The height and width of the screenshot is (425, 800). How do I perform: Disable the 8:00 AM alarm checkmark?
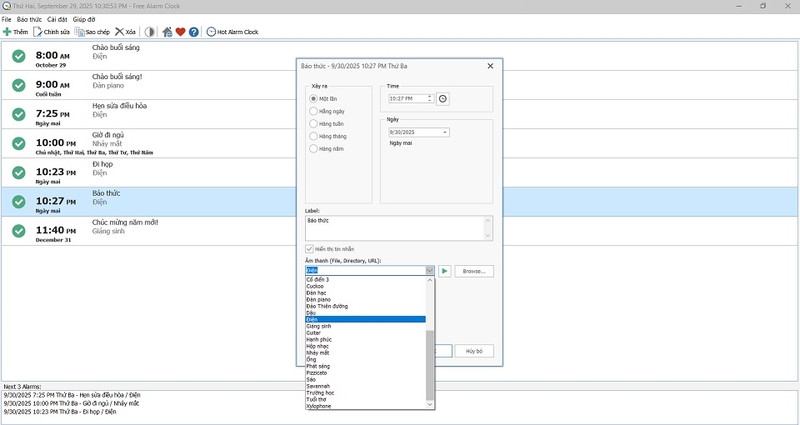click(x=19, y=56)
